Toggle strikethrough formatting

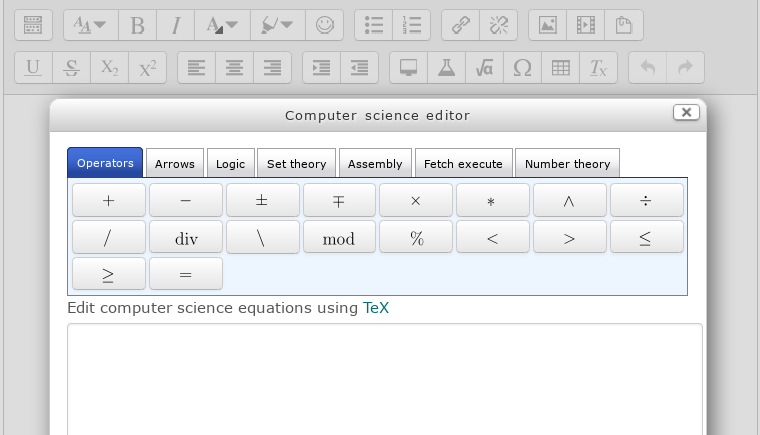71,67
